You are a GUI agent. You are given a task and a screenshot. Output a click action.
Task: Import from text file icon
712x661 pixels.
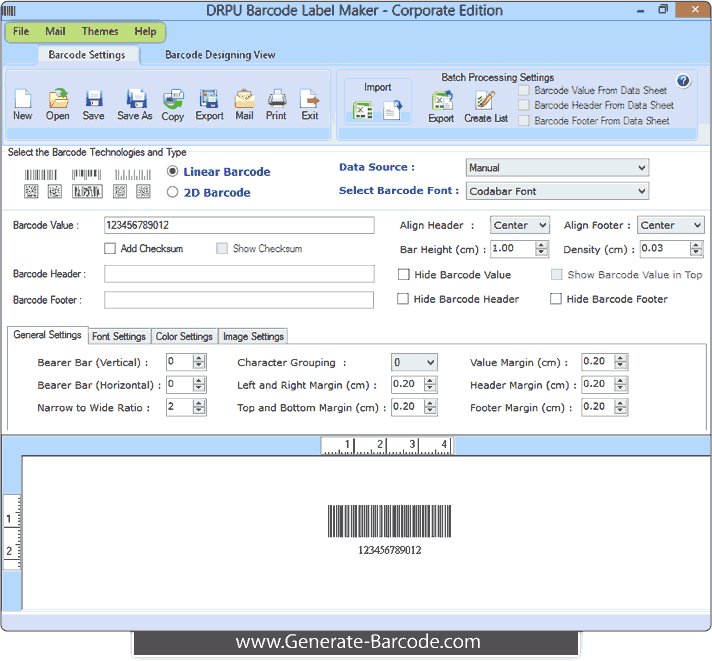tap(392, 110)
